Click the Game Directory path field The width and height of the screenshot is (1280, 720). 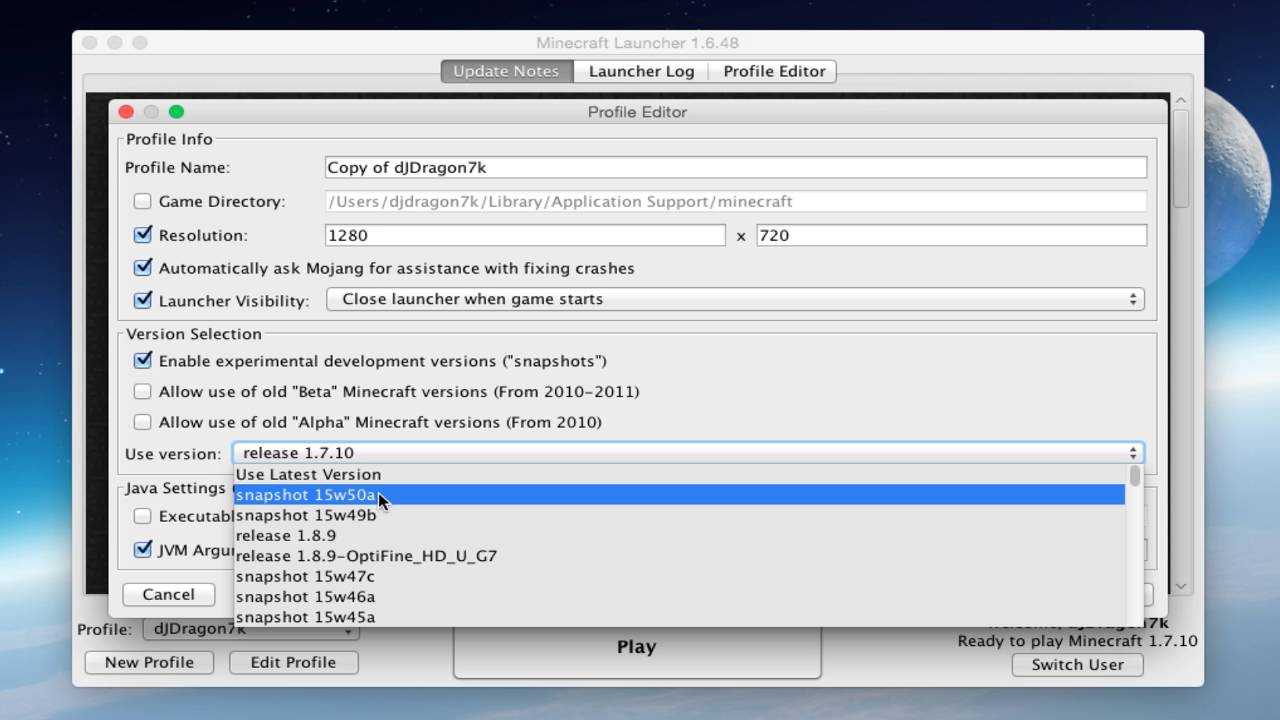(x=736, y=201)
